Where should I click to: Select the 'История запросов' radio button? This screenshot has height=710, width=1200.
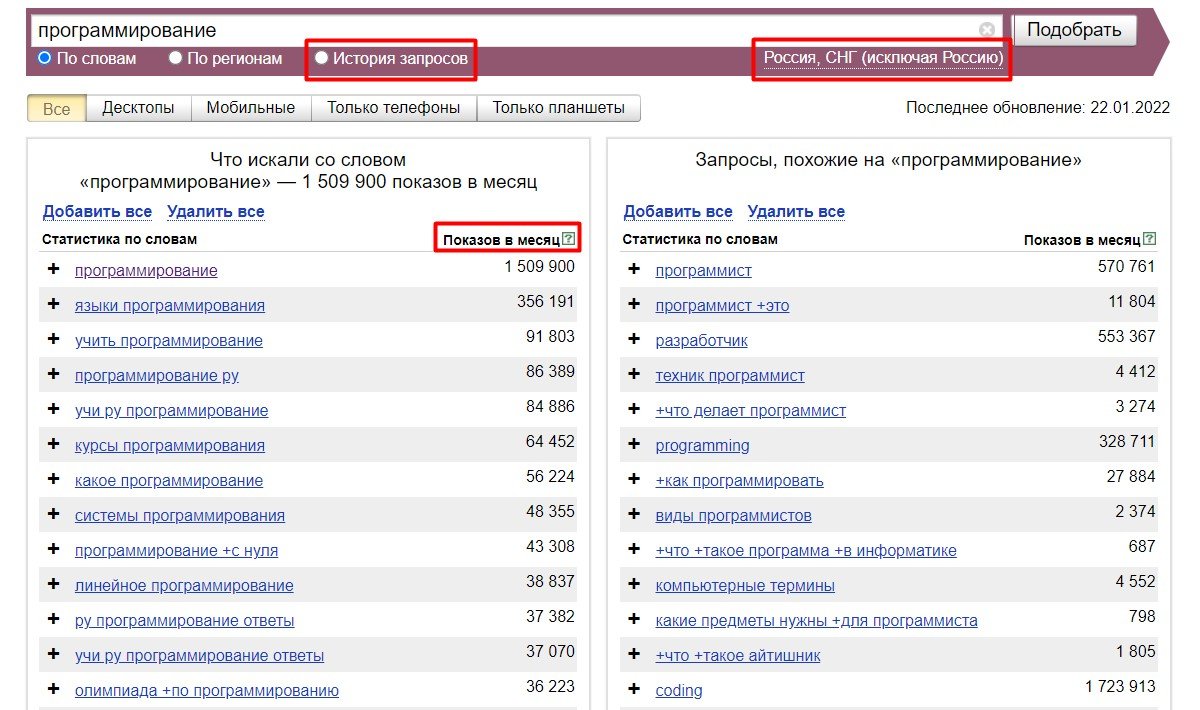[x=321, y=58]
